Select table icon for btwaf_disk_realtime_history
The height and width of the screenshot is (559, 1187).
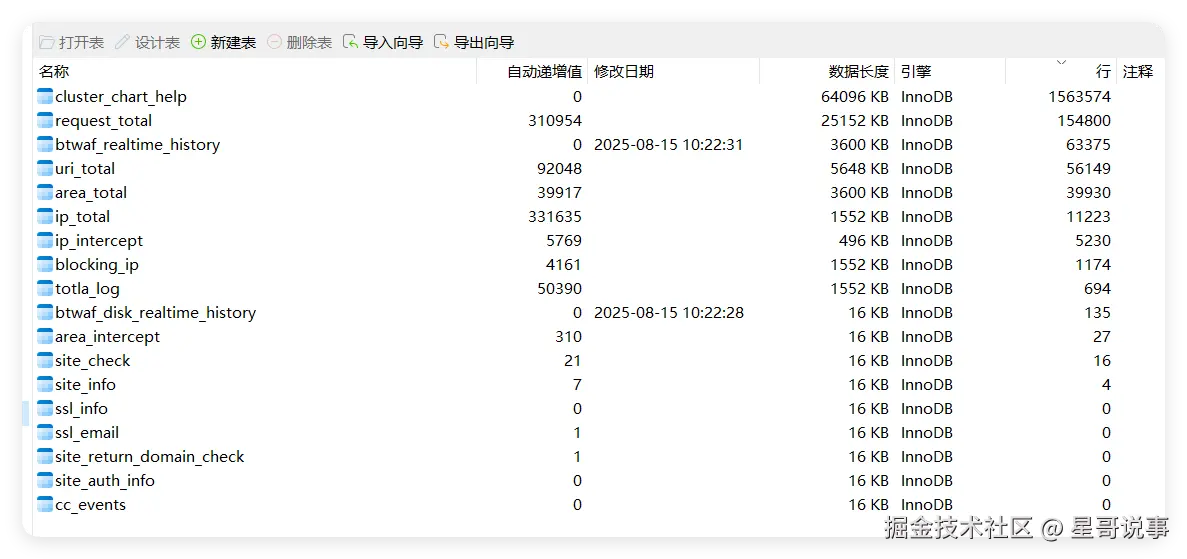point(45,313)
